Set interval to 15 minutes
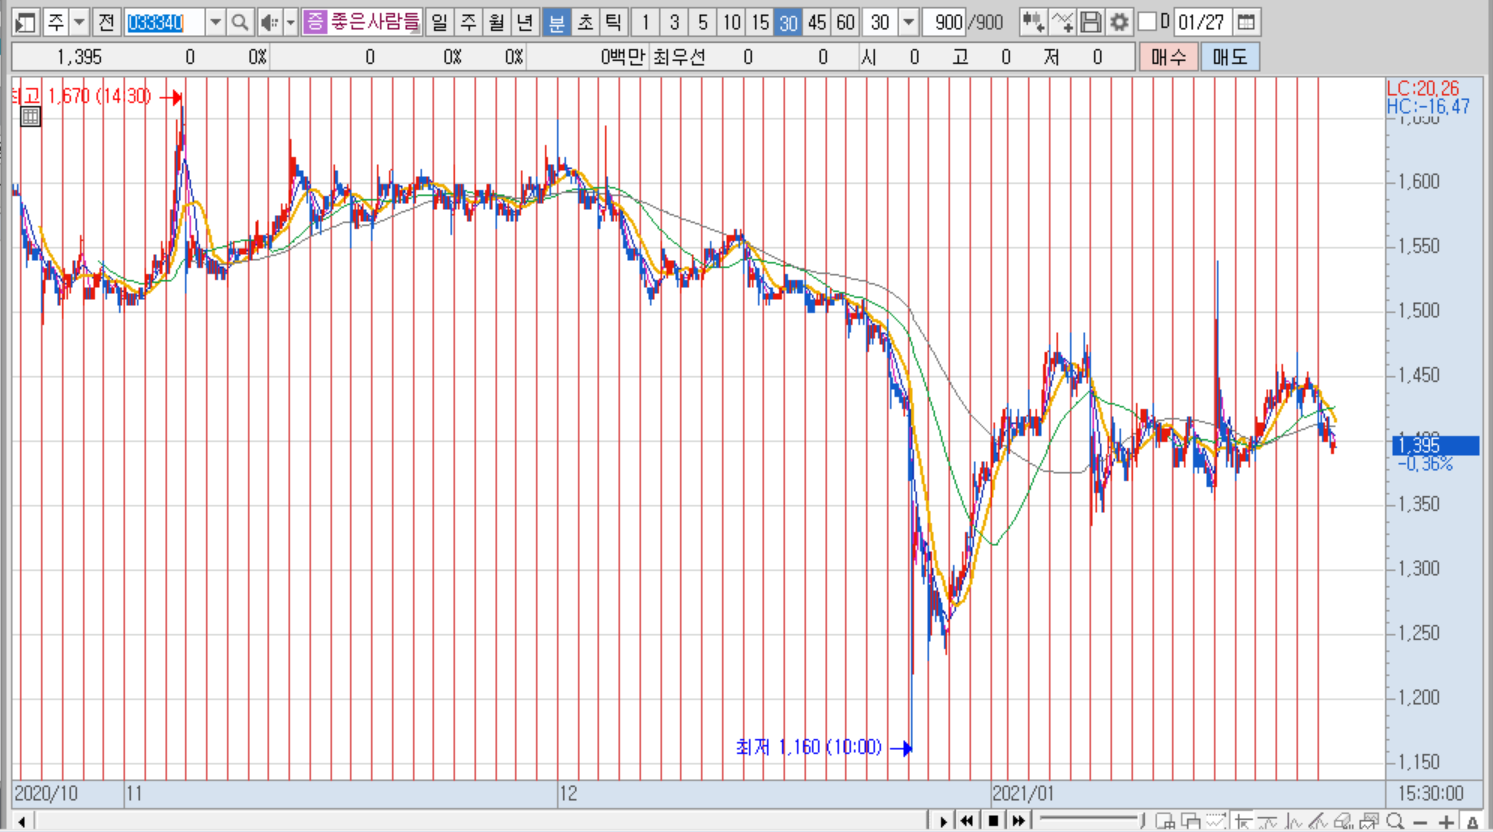This screenshot has width=1493, height=832. point(760,22)
